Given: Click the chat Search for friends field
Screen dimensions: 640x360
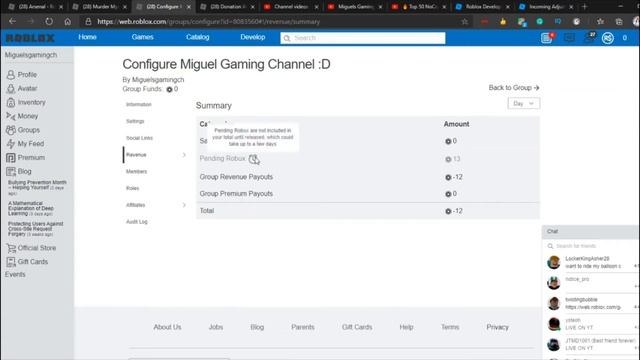Looking at the screenshot, I should pos(590,246).
